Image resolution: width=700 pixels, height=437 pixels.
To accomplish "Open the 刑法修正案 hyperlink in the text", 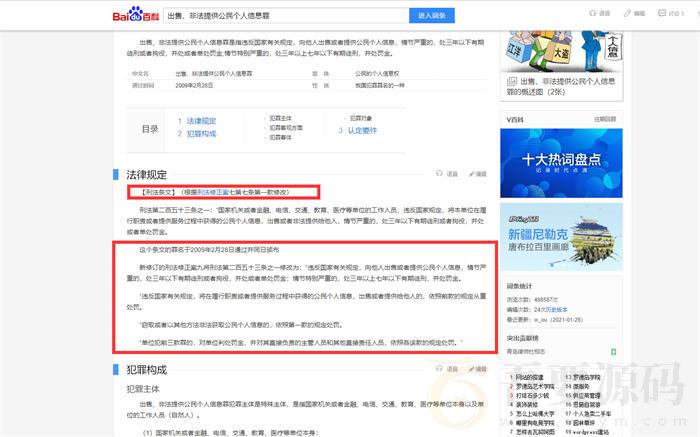I will point(213,192).
